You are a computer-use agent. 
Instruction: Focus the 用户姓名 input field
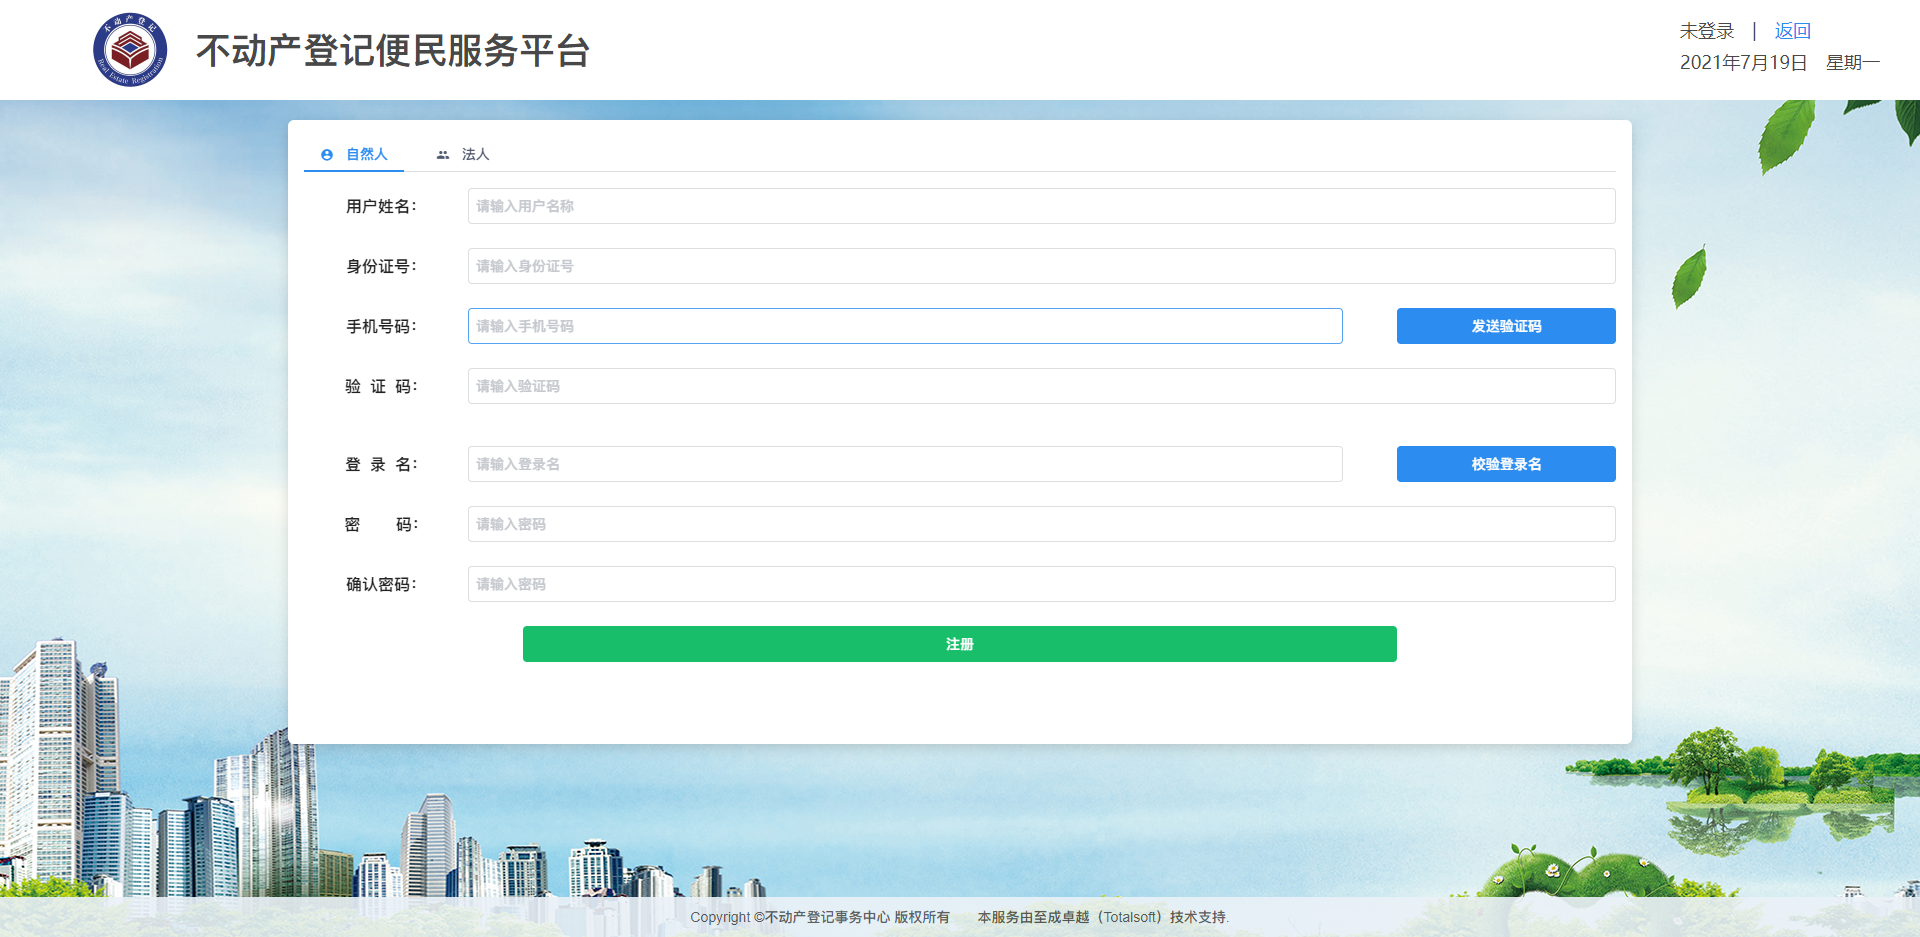(x=1040, y=206)
